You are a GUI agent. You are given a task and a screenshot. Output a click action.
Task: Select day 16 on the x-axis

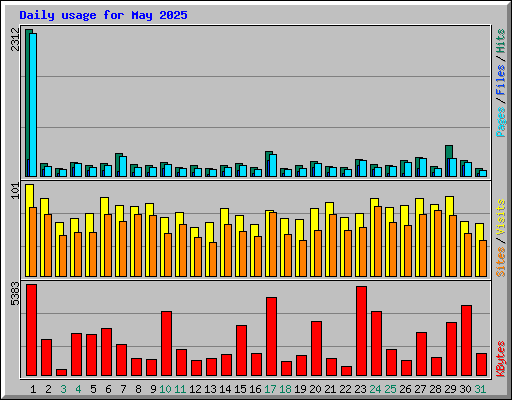click(255, 389)
